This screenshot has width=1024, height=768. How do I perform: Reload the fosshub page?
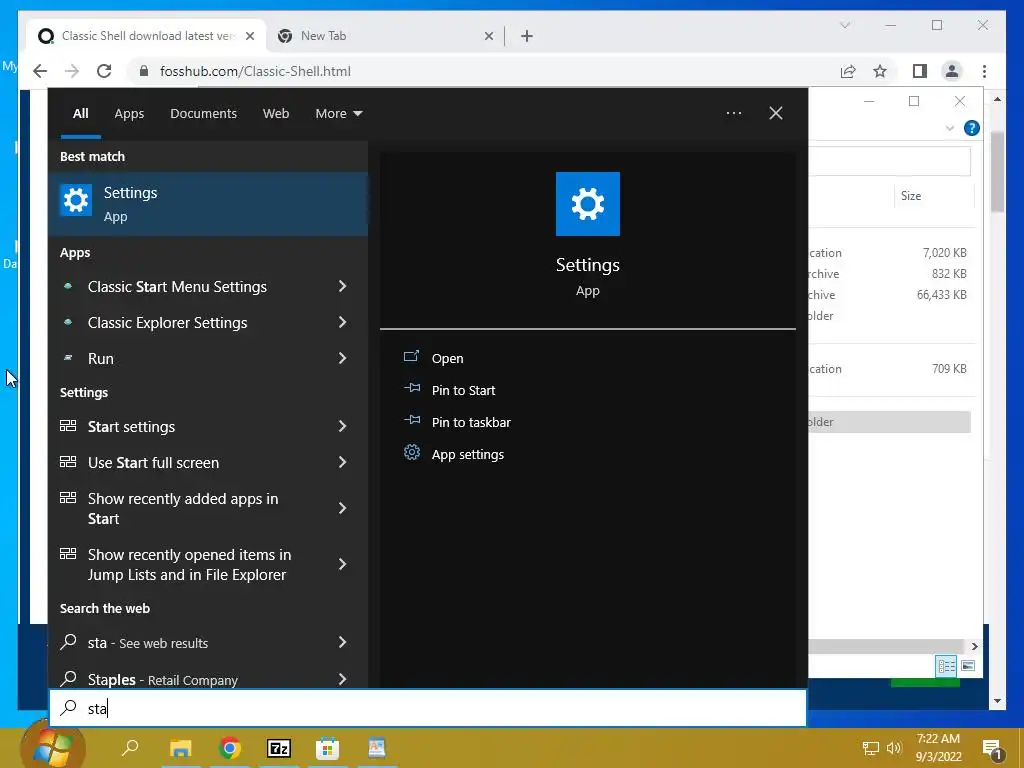(104, 71)
